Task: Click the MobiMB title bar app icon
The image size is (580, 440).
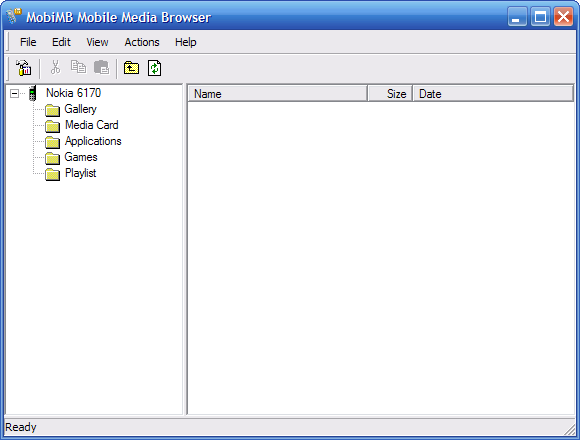Action: pos(13,16)
